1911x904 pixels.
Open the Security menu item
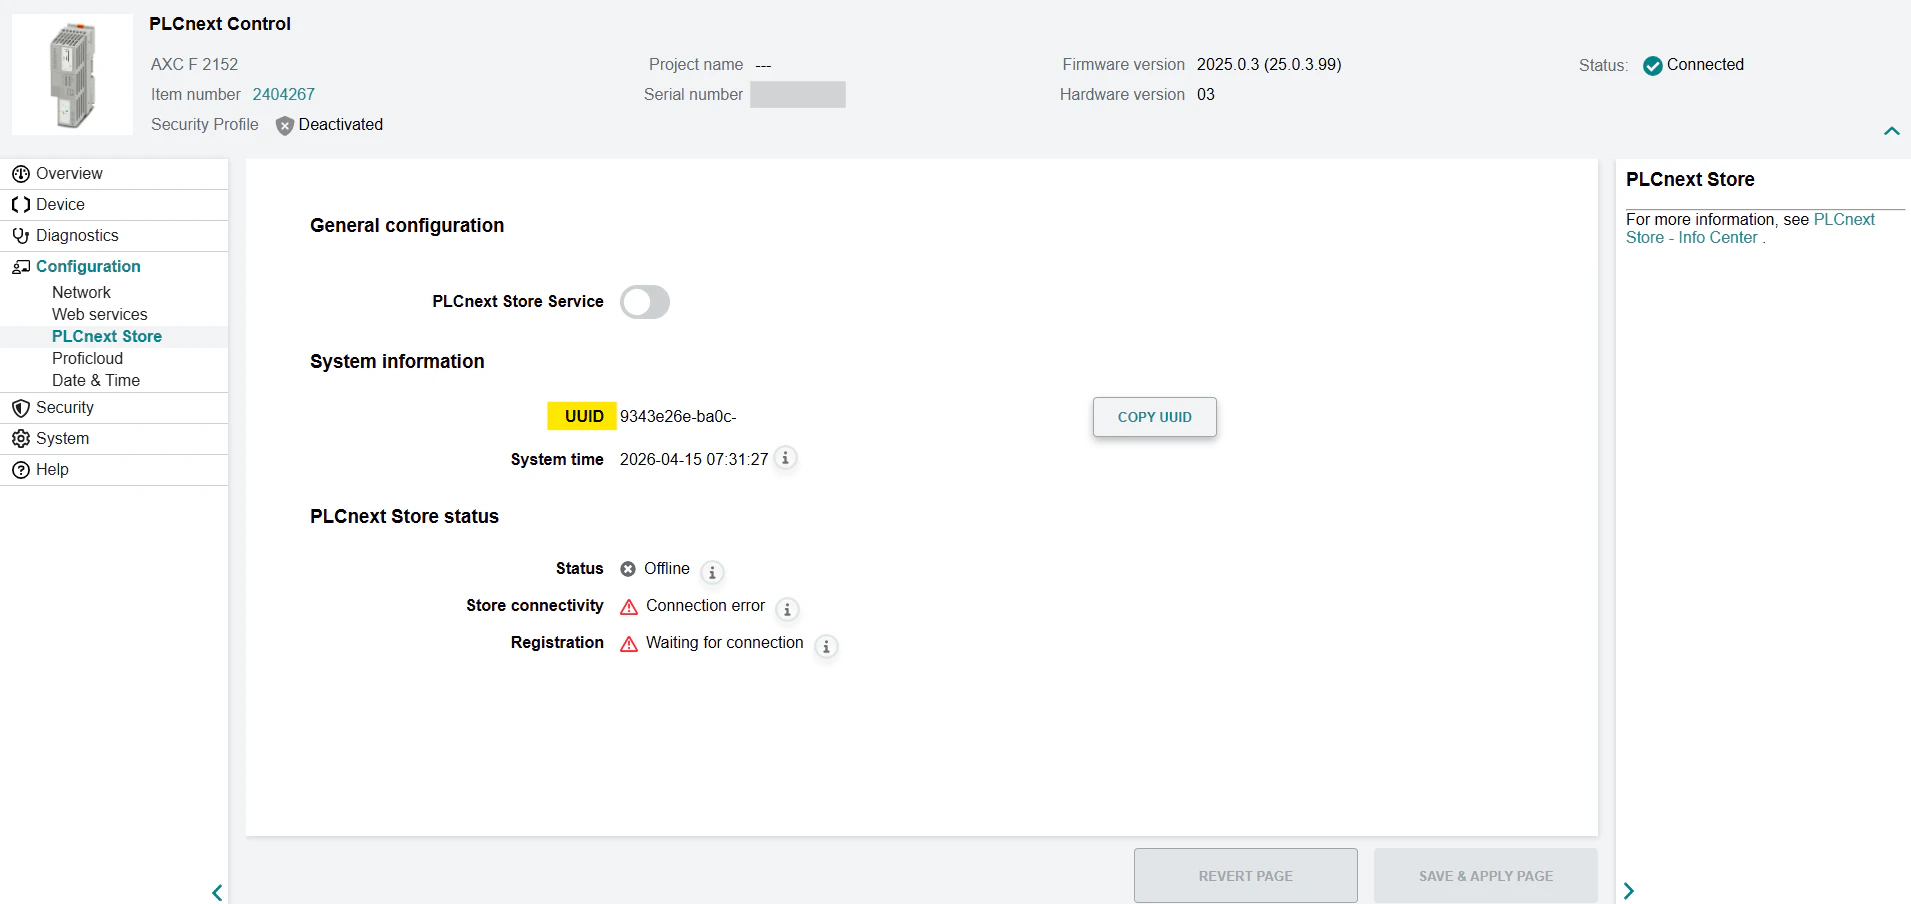(114, 408)
